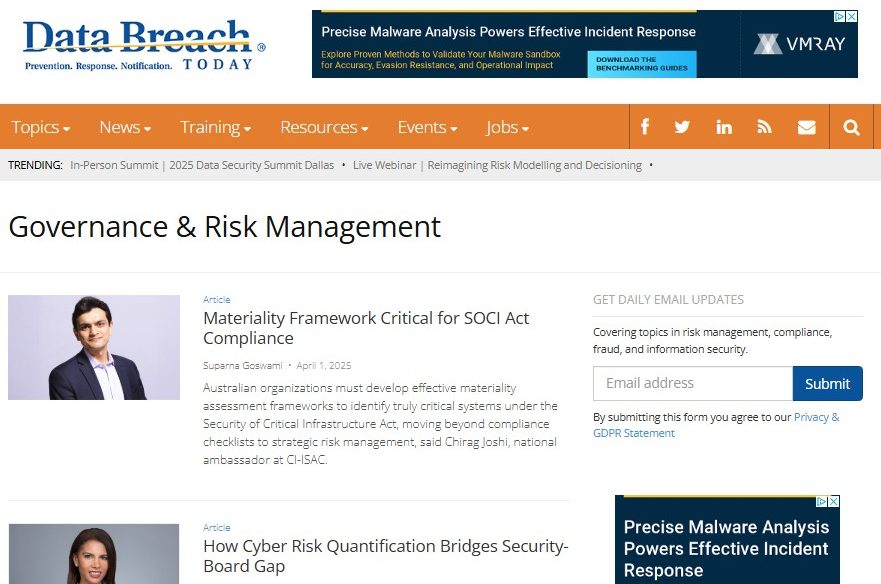Click the Twitter bird icon
The height and width of the screenshot is (584, 881).
coord(682,127)
